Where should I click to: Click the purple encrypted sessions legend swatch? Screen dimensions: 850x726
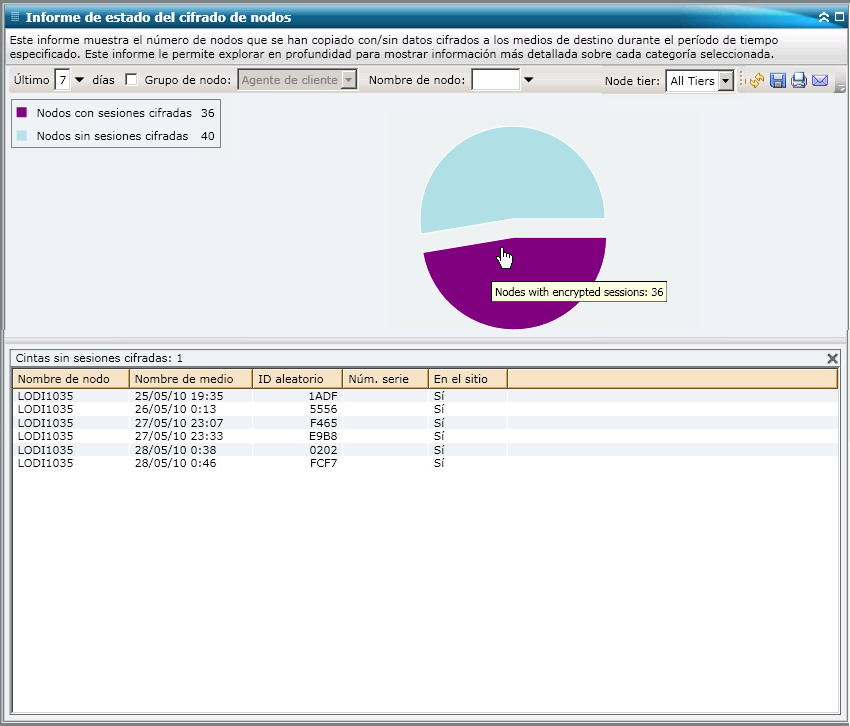tap(22, 113)
